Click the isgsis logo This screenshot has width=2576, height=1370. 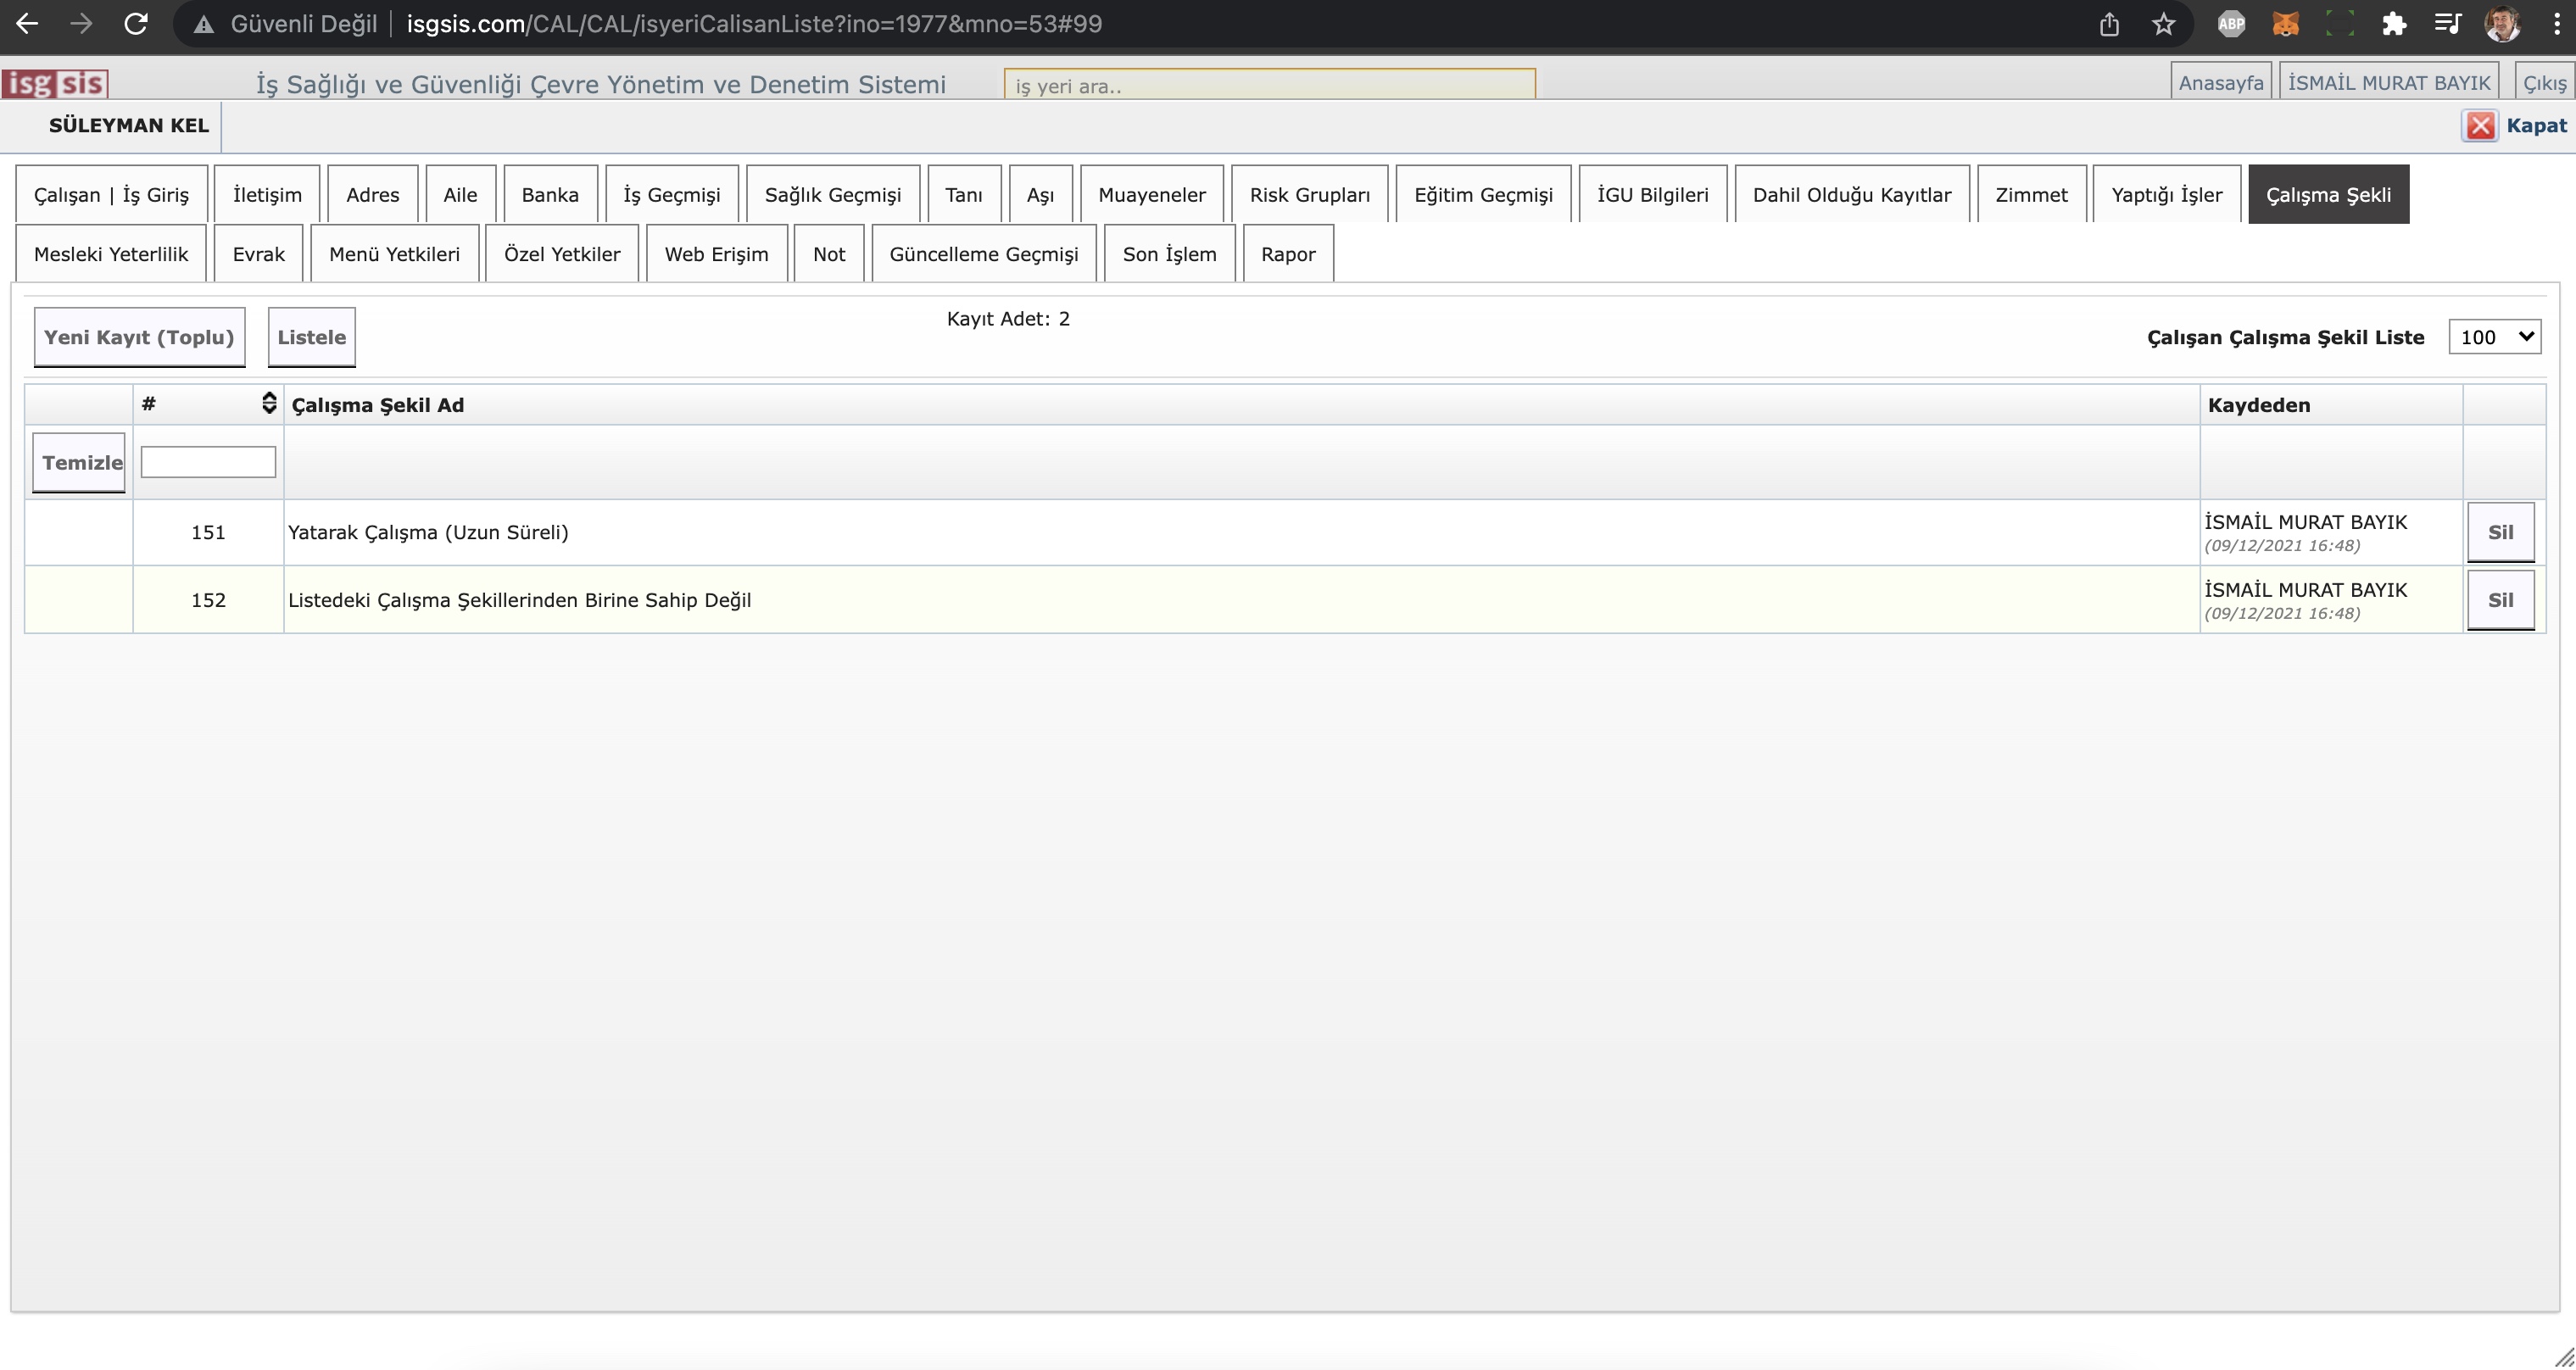tap(55, 83)
